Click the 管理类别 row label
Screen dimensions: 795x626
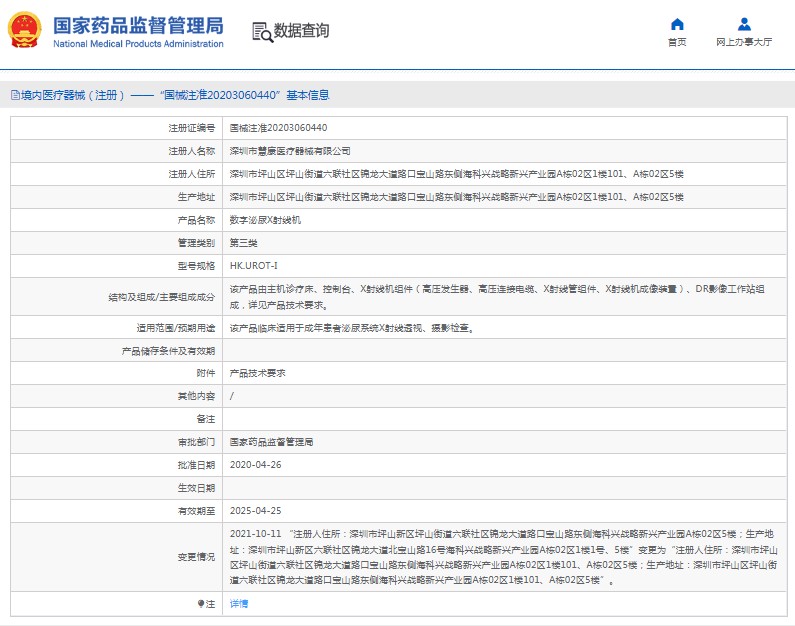(x=196, y=243)
